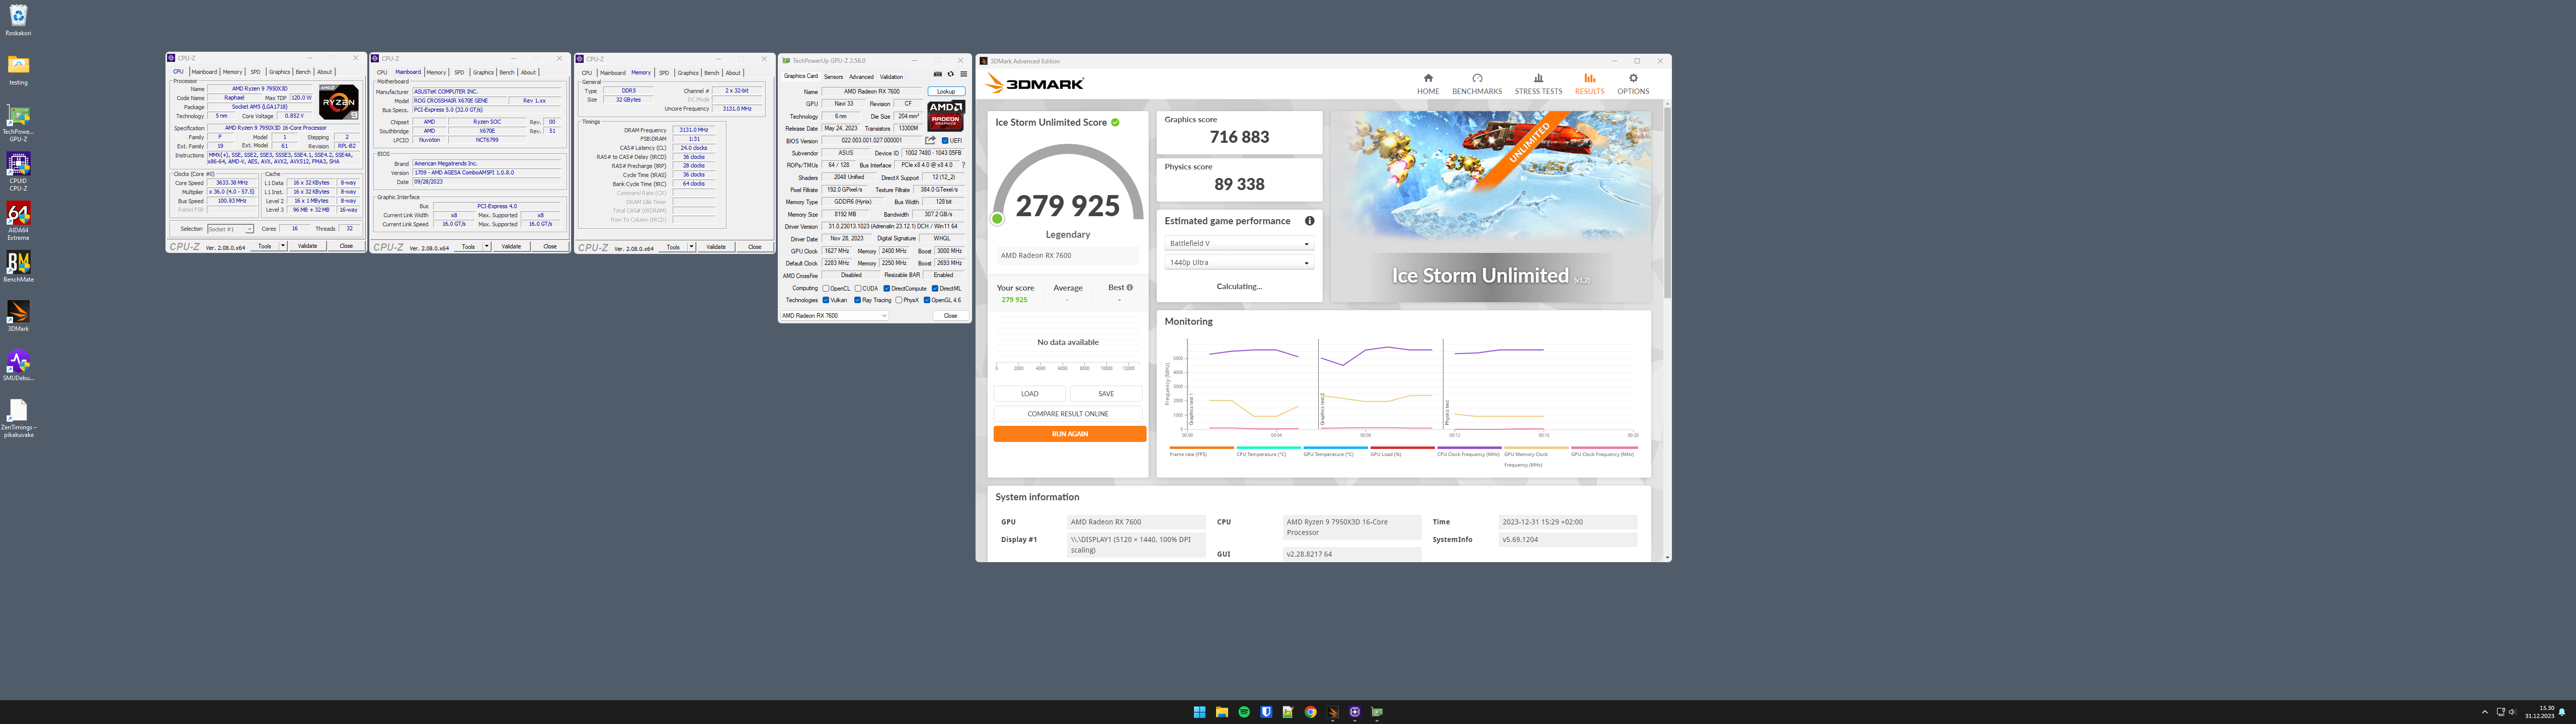Show hidden icons chevron in system tray
The height and width of the screenshot is (724, 2576).
tap(2484, 712)
